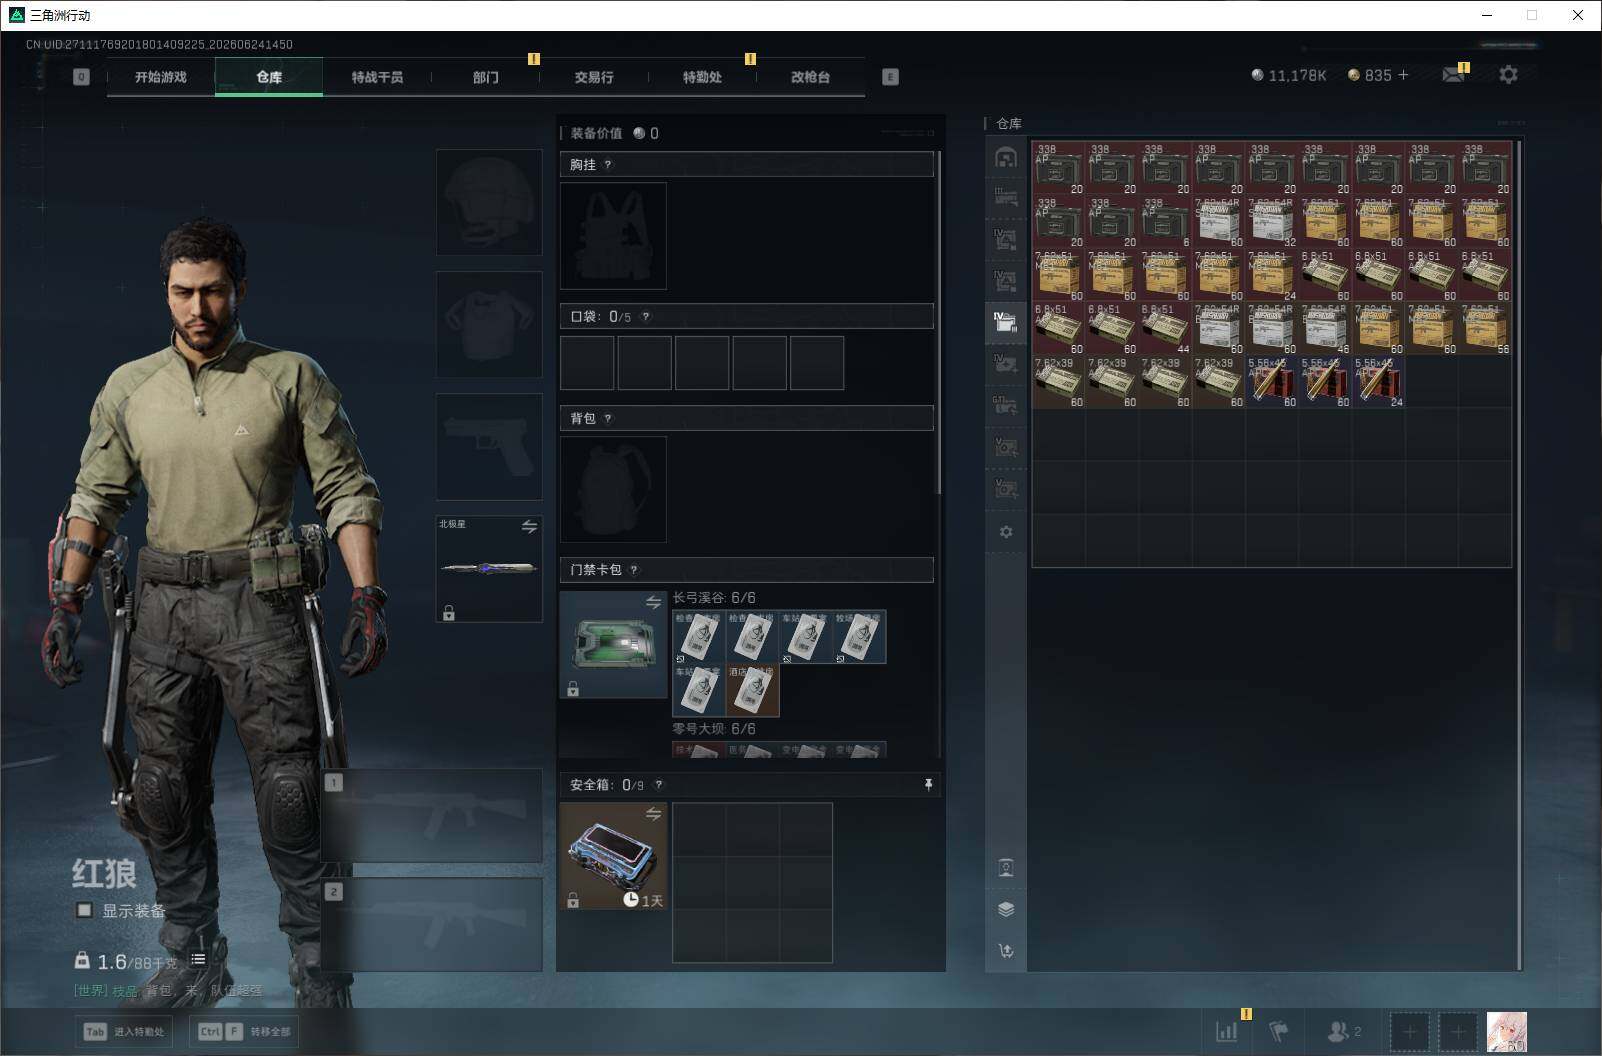Image resolution: width=1602 pixels, height=1056 pixels.
Task: Open the 胸挂 help question mark
Action: pyautogui.click(x=607, y=165)
